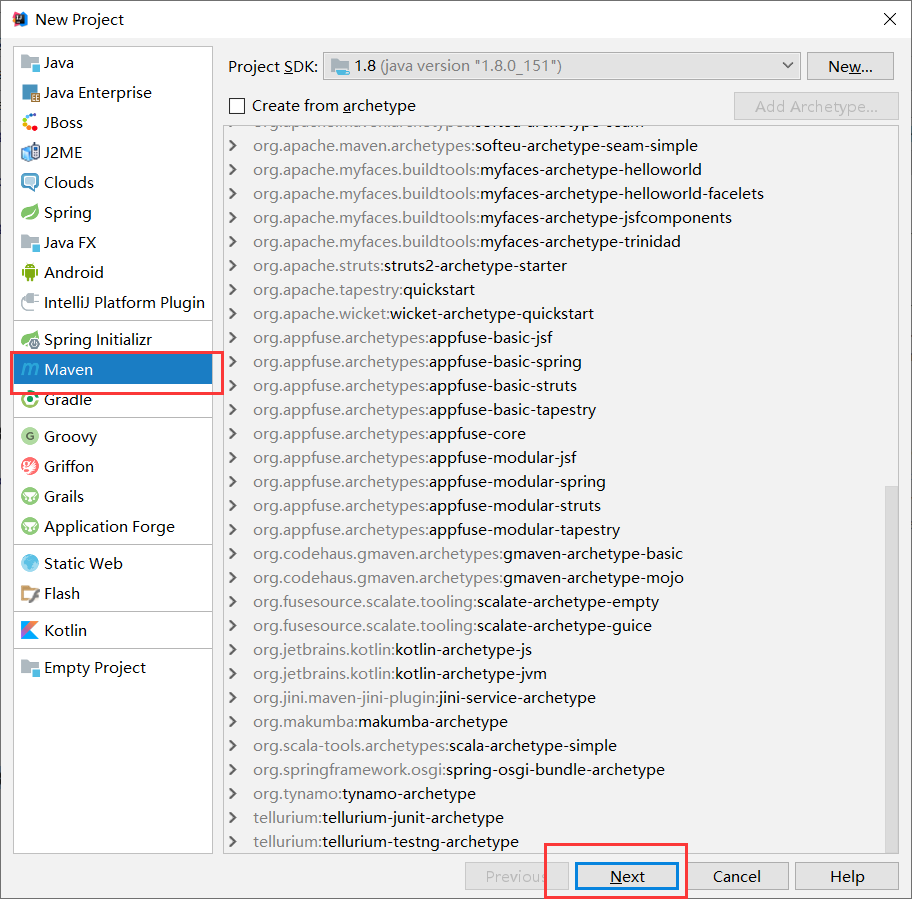912x899 pixels.
Task: Open Help for New Project
Action: click(x=847, y=876)
